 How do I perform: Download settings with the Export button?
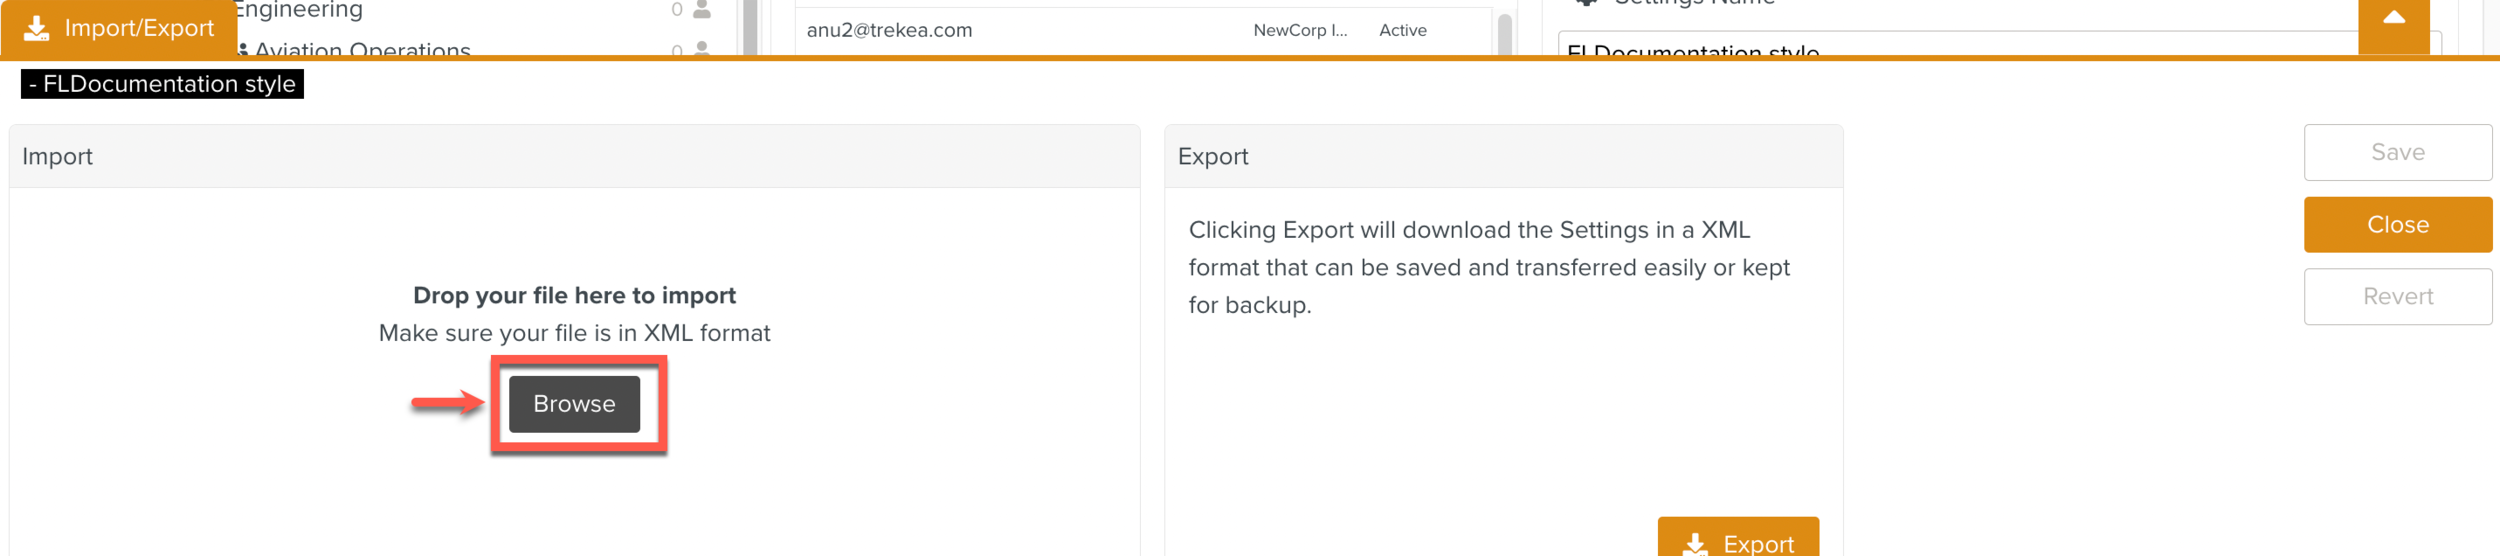coord(1737,541)
